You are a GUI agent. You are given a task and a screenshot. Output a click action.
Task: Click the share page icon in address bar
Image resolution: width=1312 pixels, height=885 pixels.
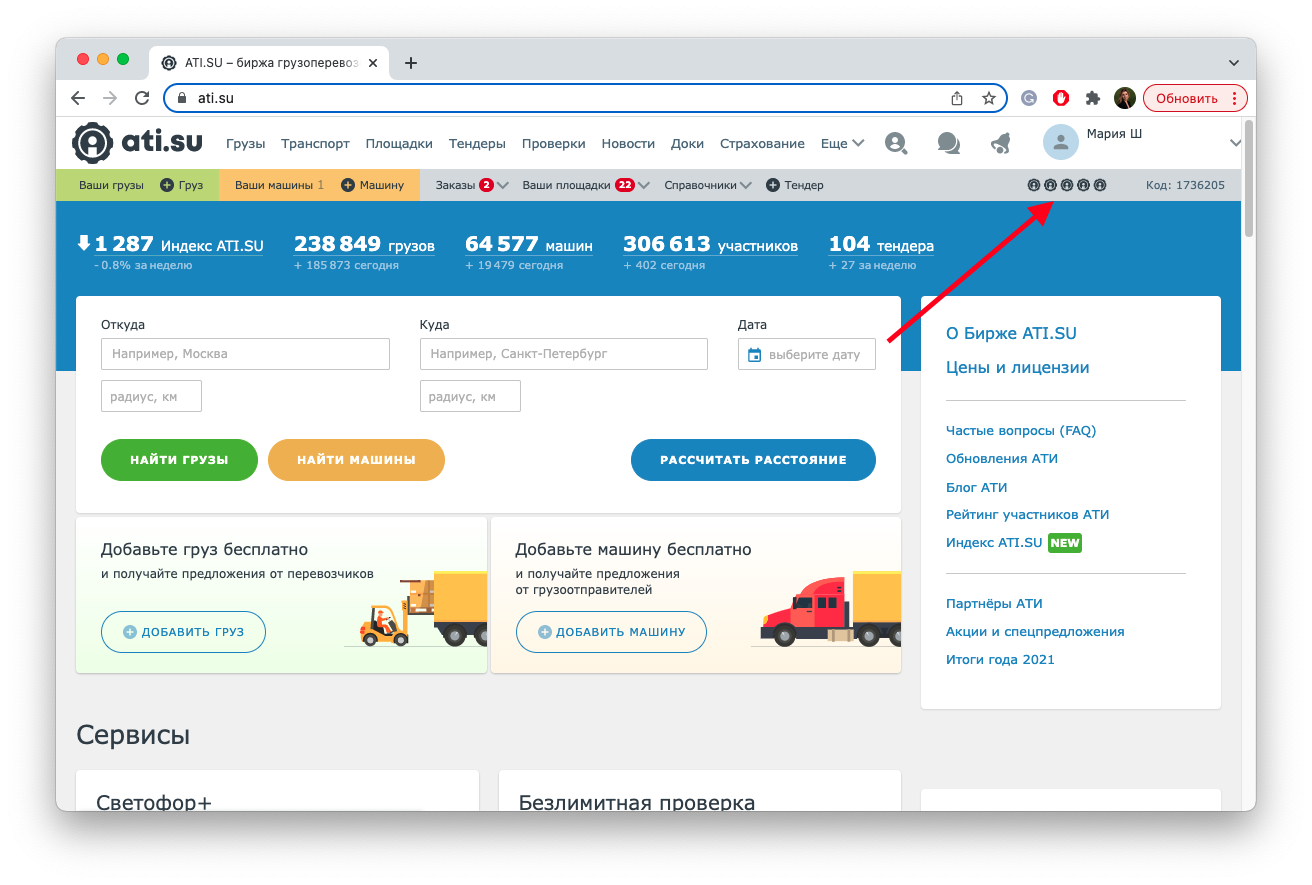(x=957, y=98)
